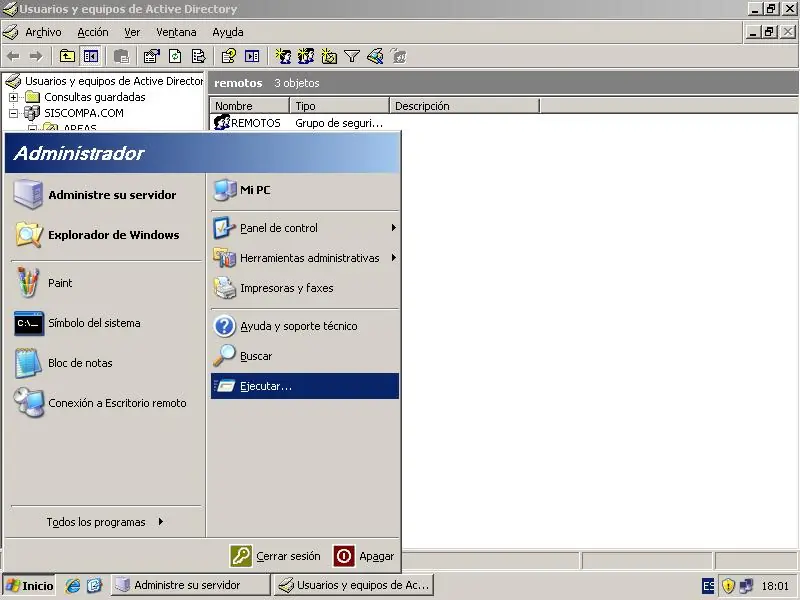Screen dimensions: 800x600
Task: Click the network connection tray icon
Action: (x=746, y=586)
